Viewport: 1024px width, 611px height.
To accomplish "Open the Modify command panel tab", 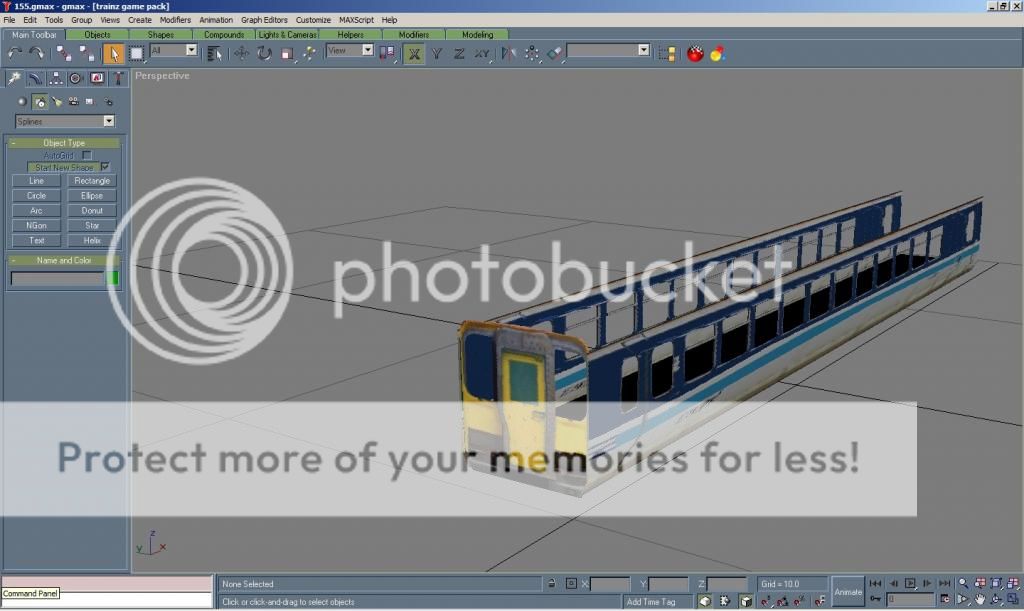I will pos(35,78).
